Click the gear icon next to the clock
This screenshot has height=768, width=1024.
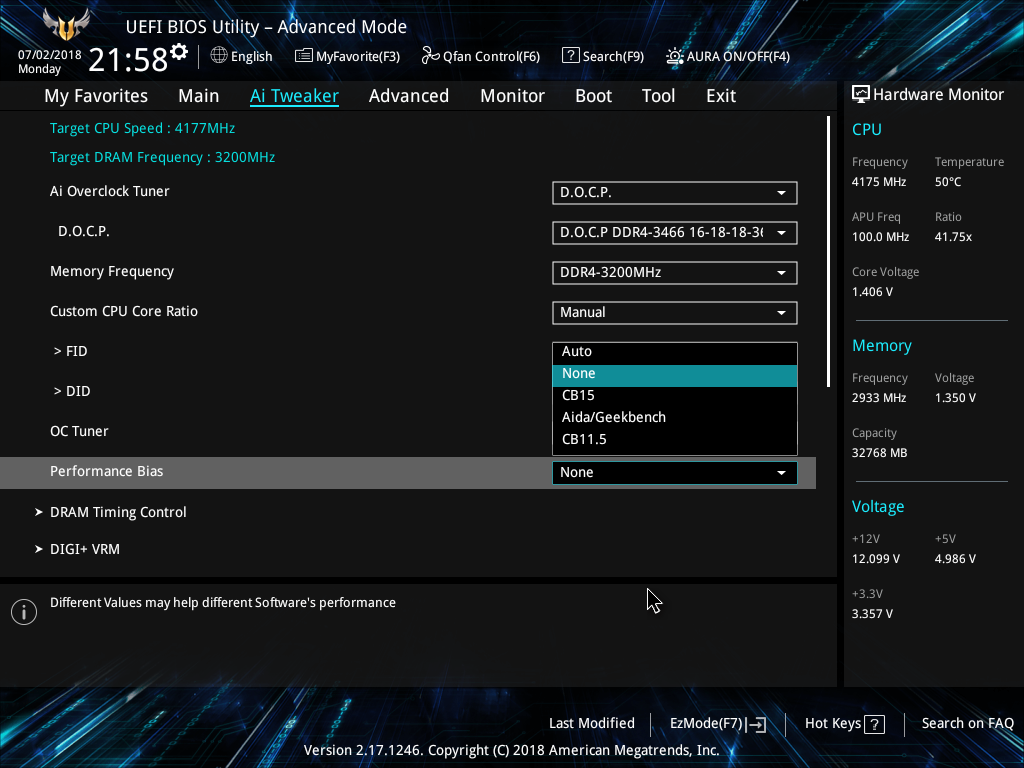pos(179,52)
